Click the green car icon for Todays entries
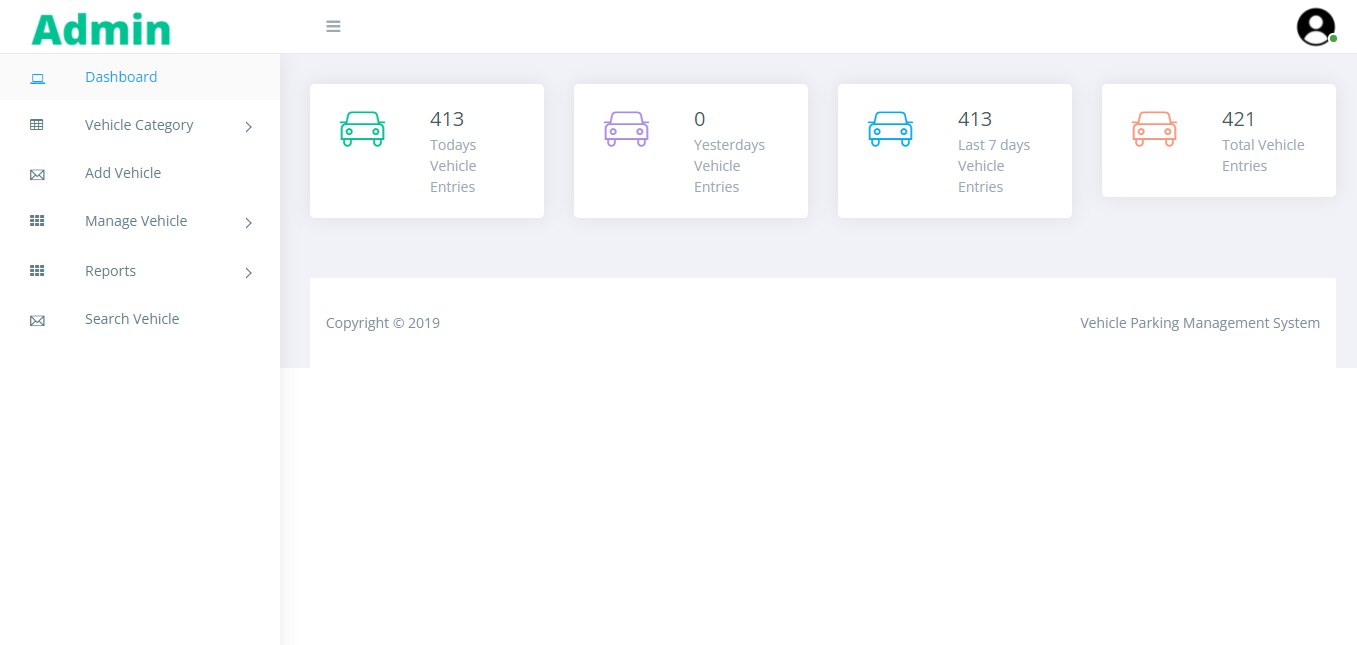This screenshot has height=645, width=1357. [x=362, y=129]
